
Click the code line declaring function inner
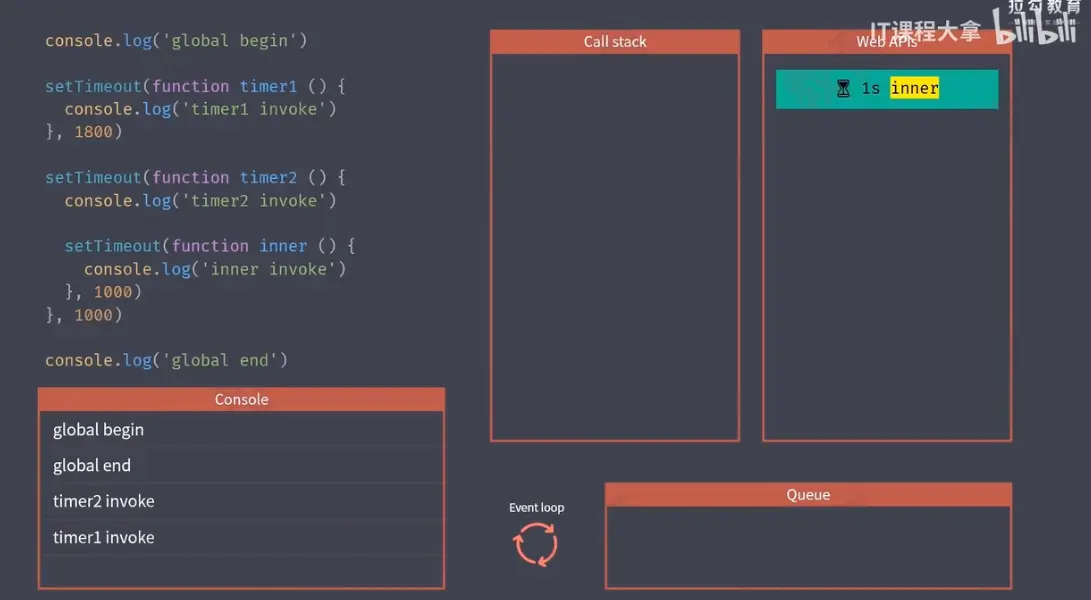(x=210, y=246)
